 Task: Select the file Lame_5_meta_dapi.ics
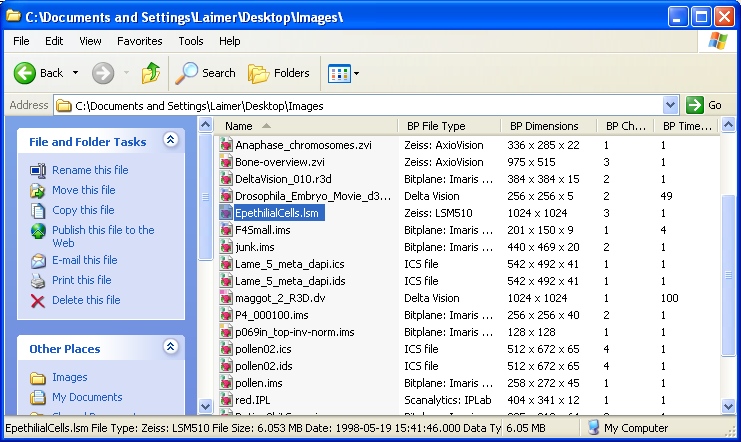(290, 264)
